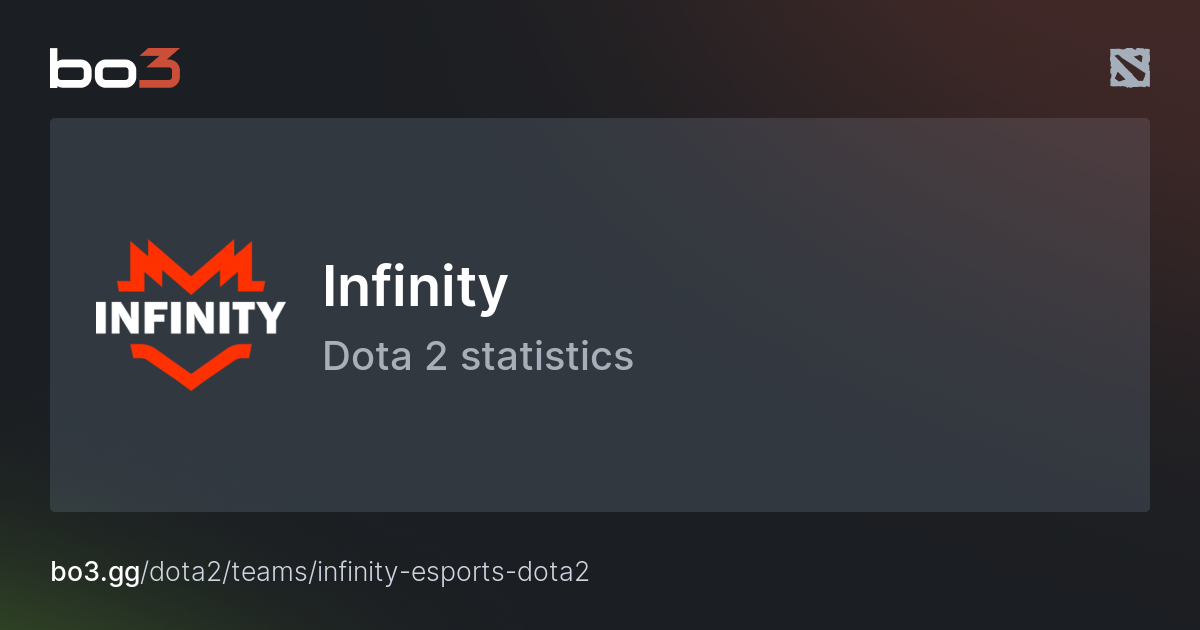Click the Infinity team logo

[x=190, y=314]
